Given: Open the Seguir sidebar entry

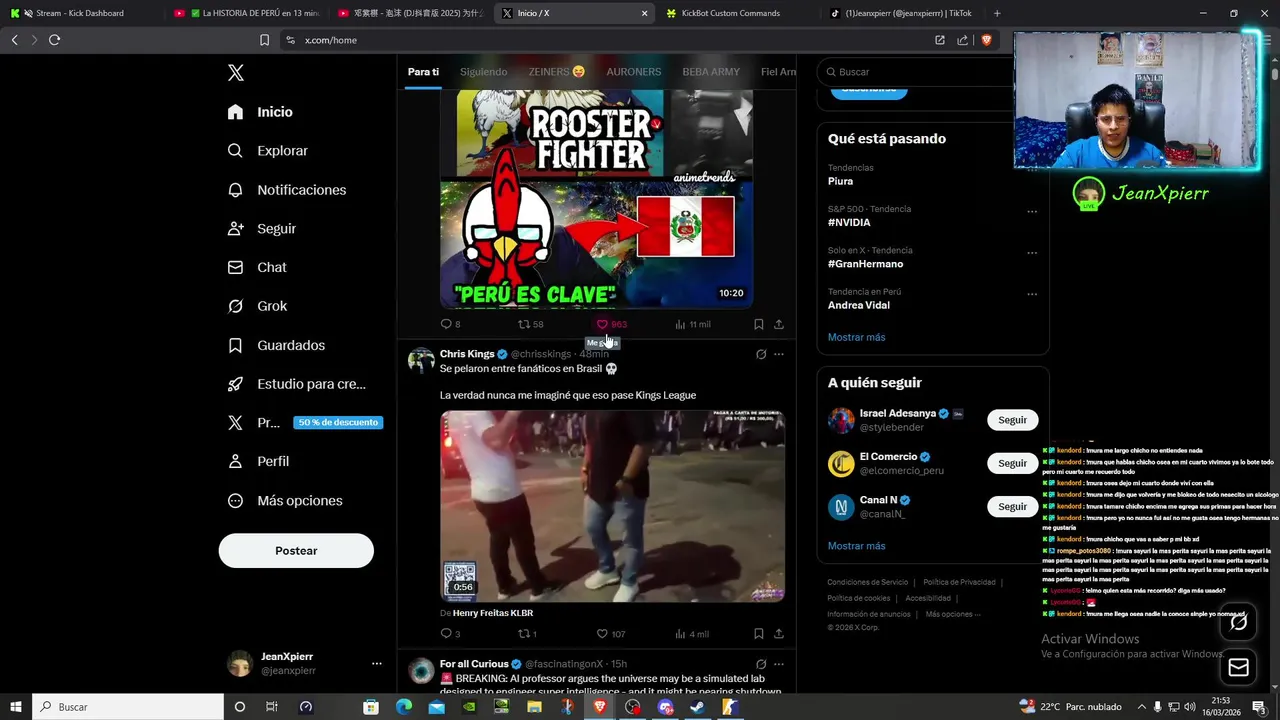Looking at the screenshot, I should [262, 229].
